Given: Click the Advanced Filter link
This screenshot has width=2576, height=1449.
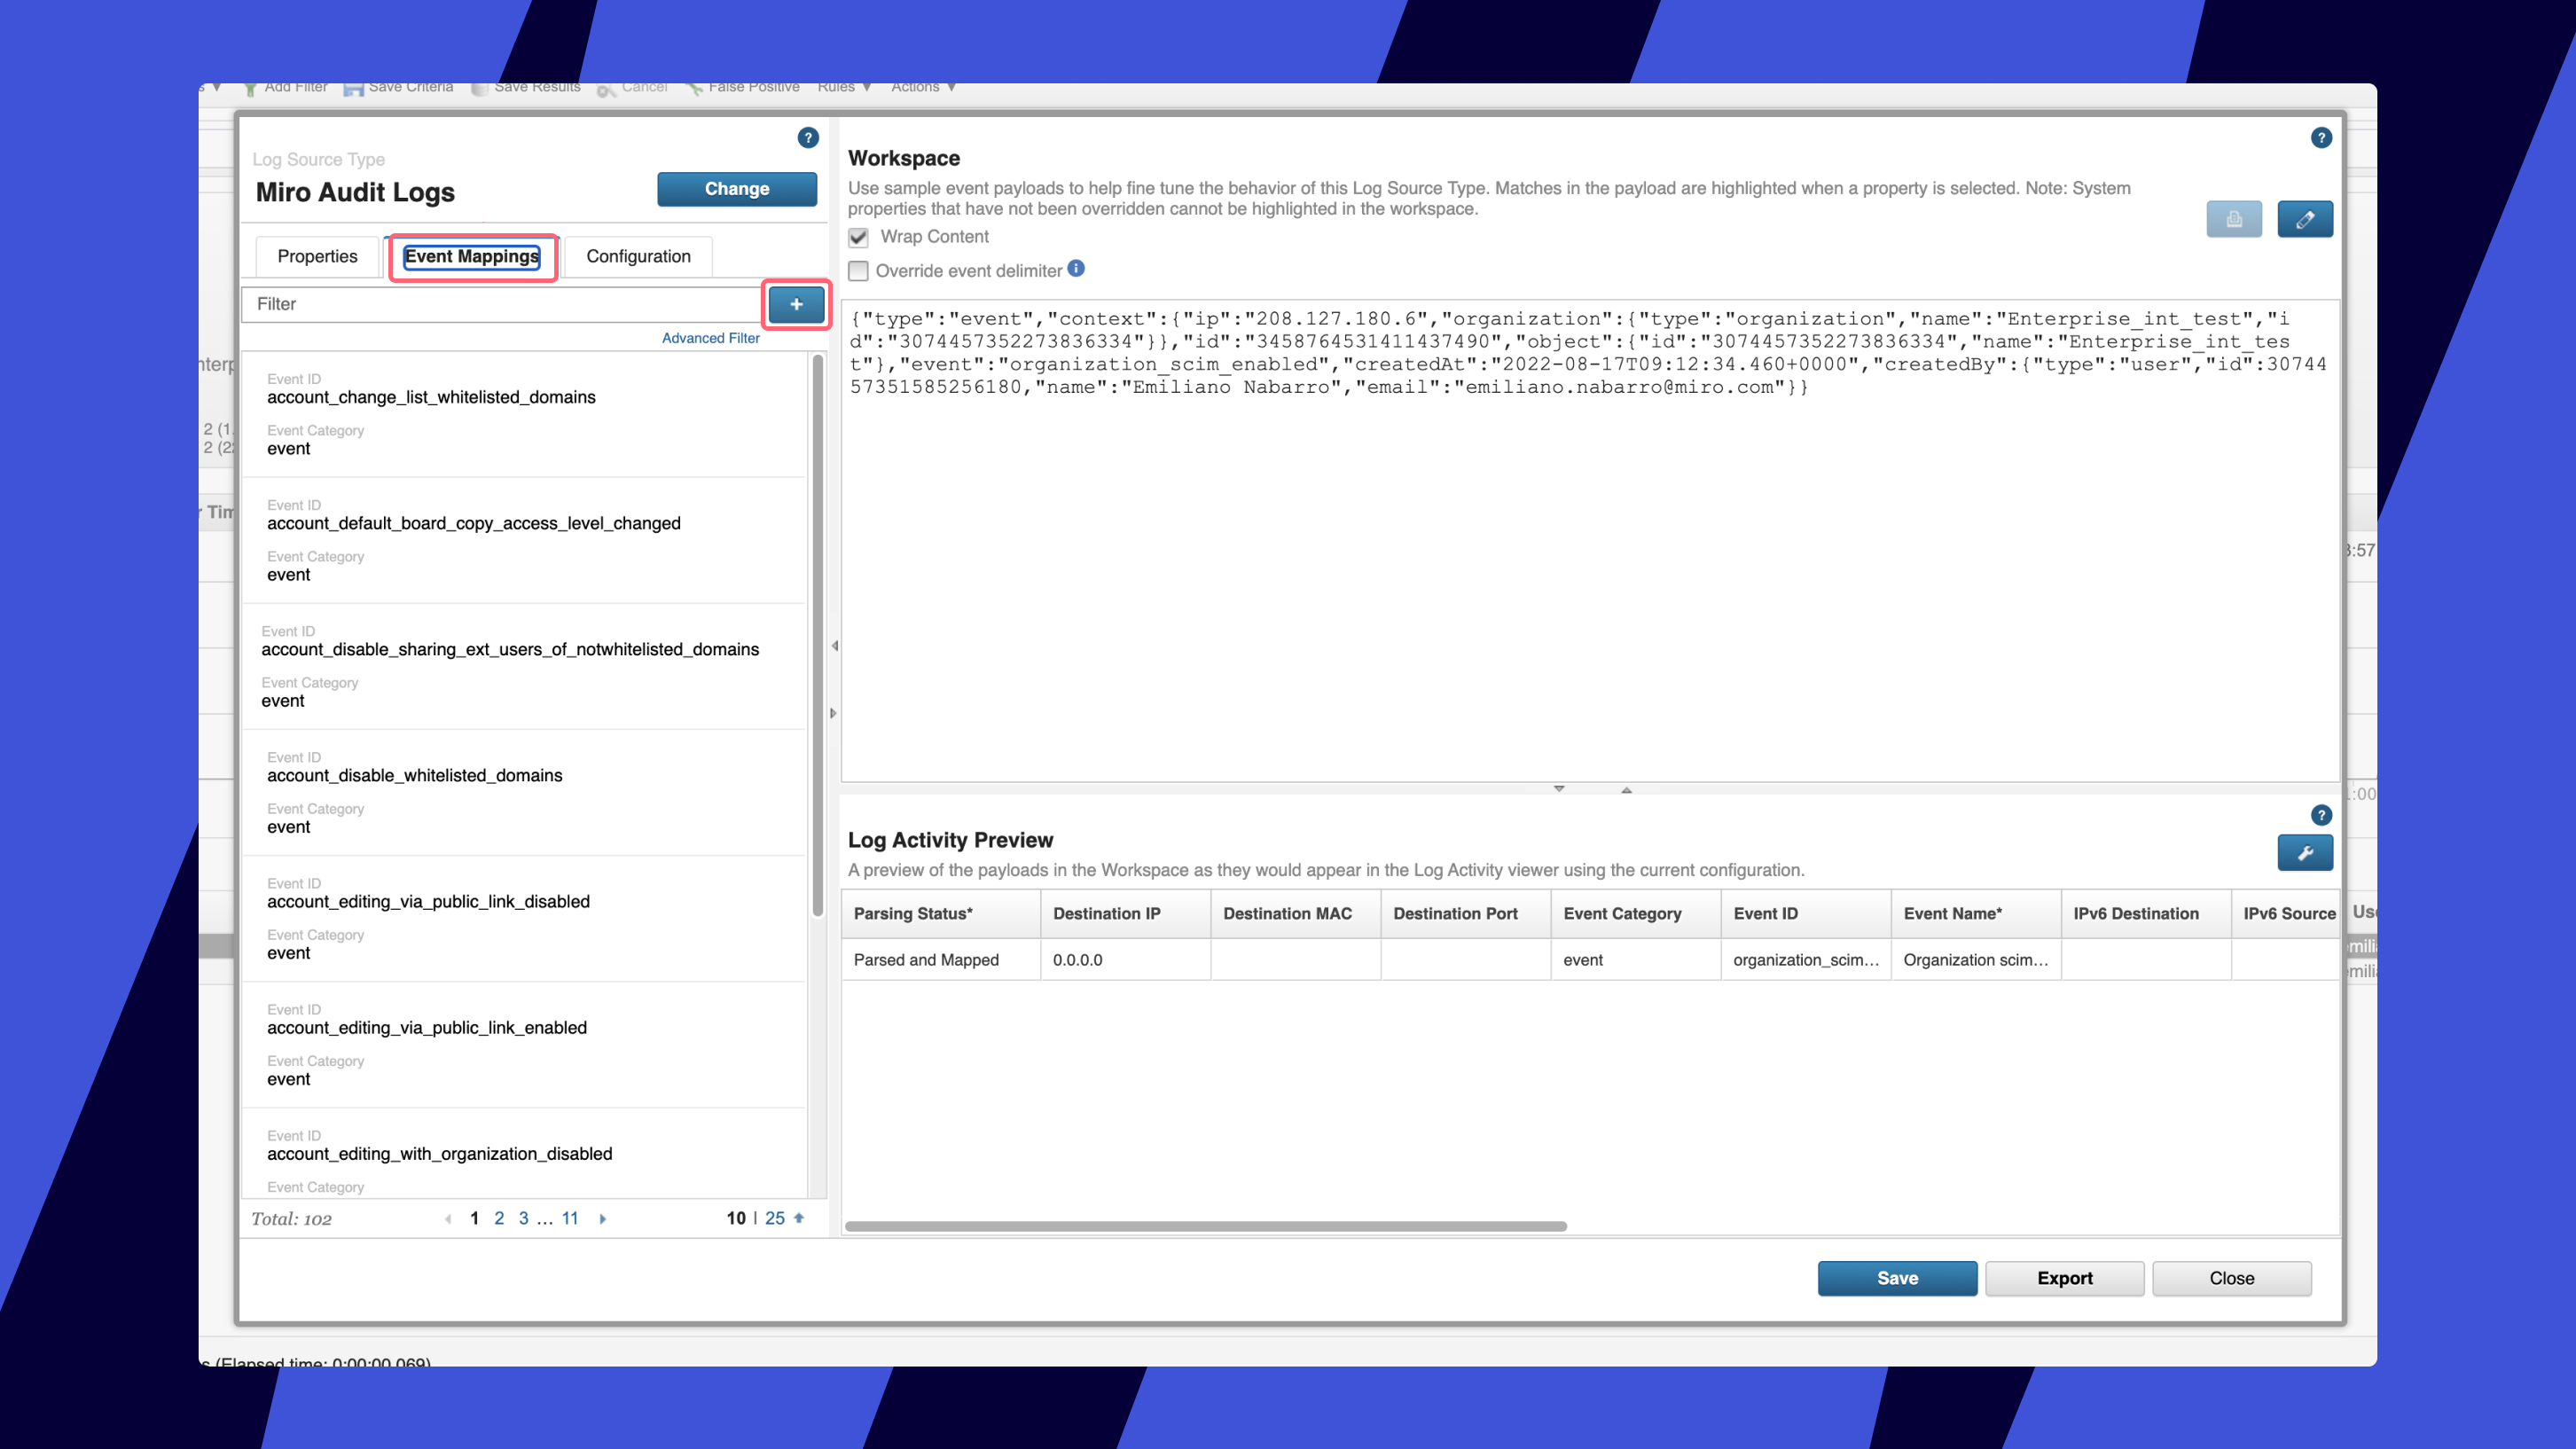Looking at the screenshot, I should point(710,338).
